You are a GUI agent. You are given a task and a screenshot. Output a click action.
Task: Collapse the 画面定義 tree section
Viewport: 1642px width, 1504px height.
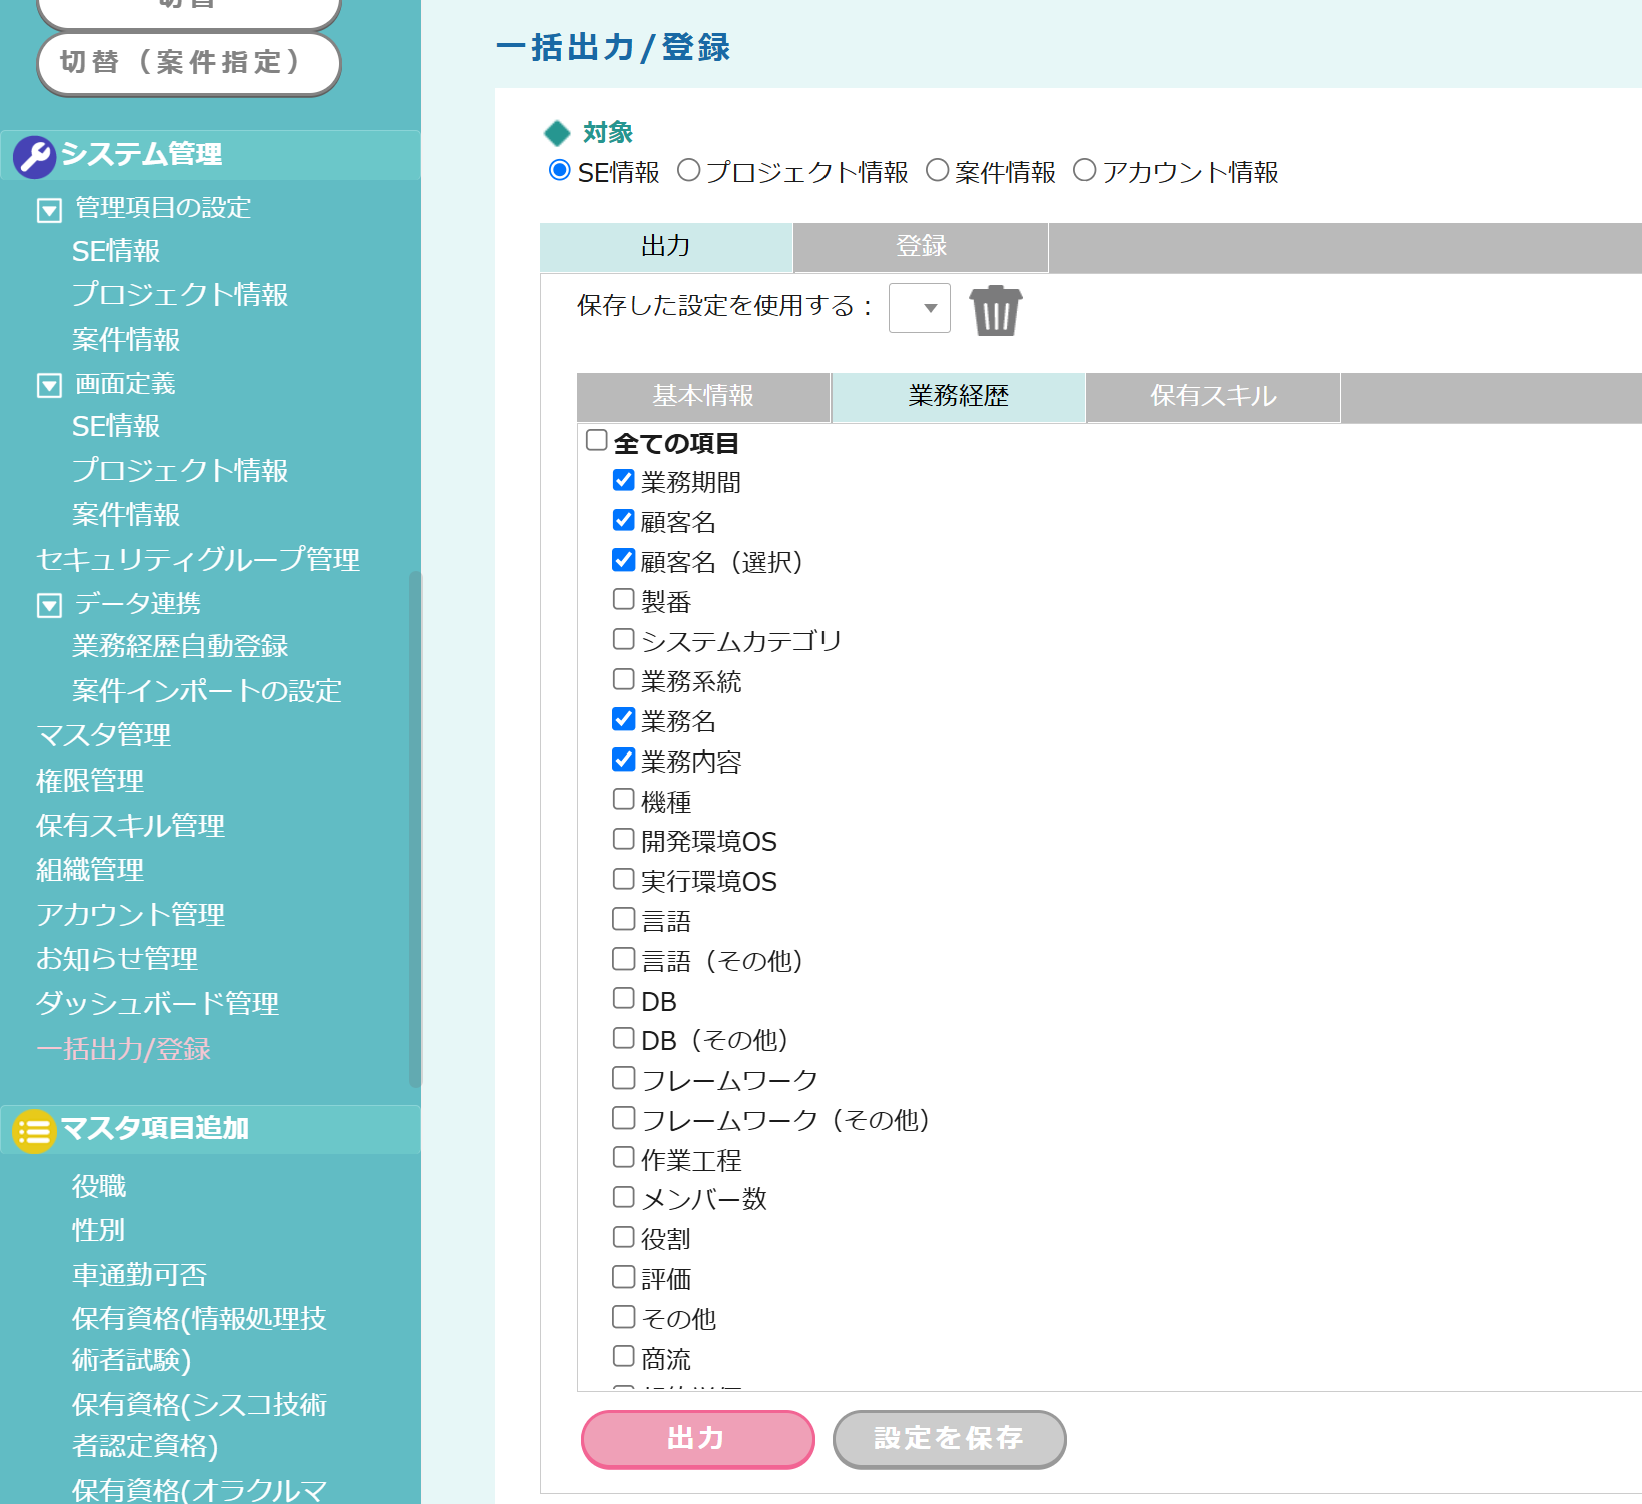point(49,386)
